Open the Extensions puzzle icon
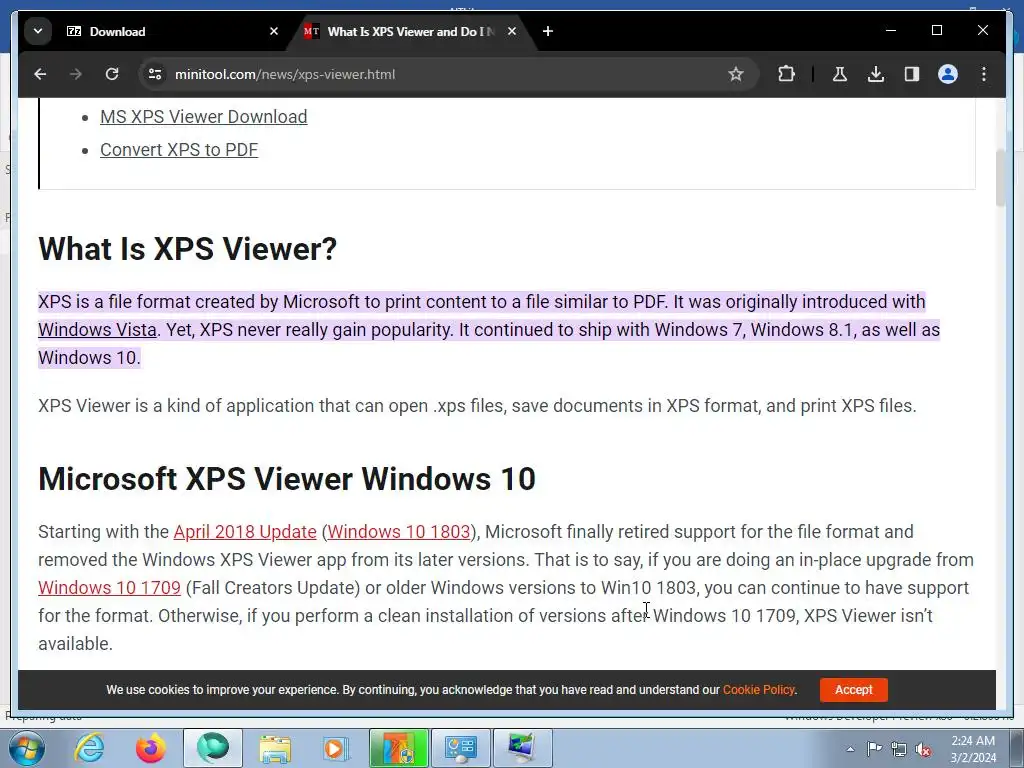 tap(786, 74)
